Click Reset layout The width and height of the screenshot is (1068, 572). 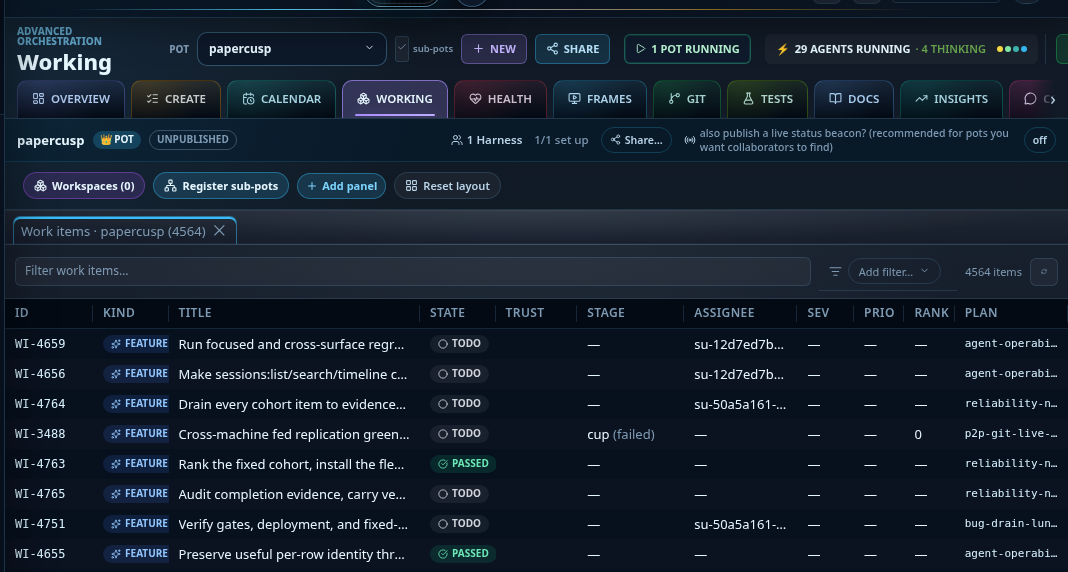(447, 186)
